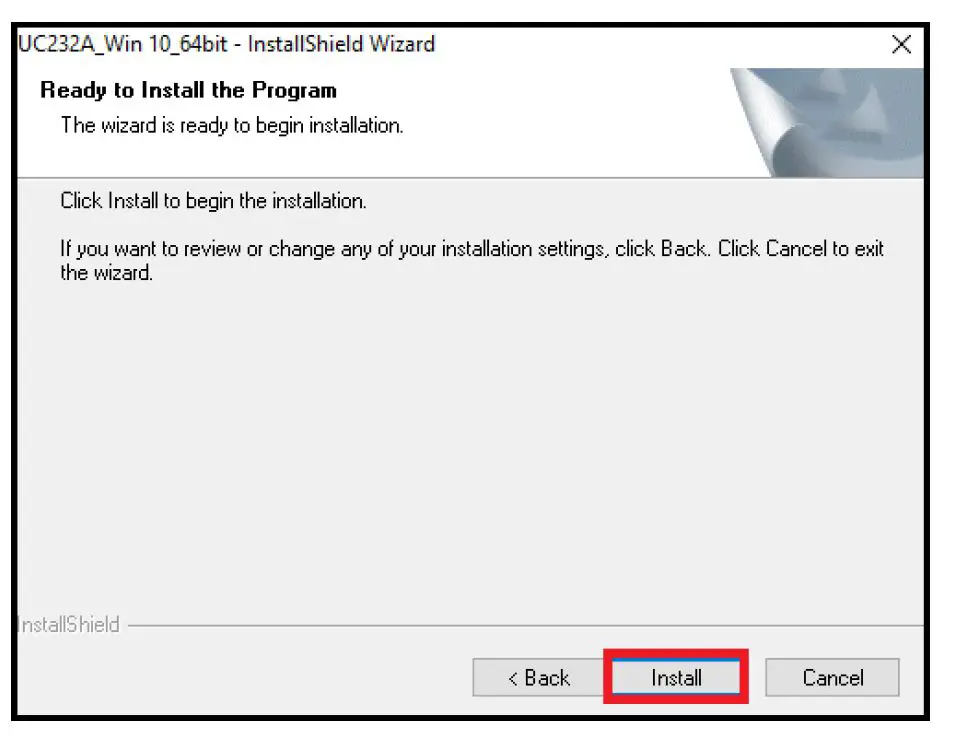The width and height of the screenshot is (959, 737).
Task: Click Install to begin the installation
Action: (676, 677)
